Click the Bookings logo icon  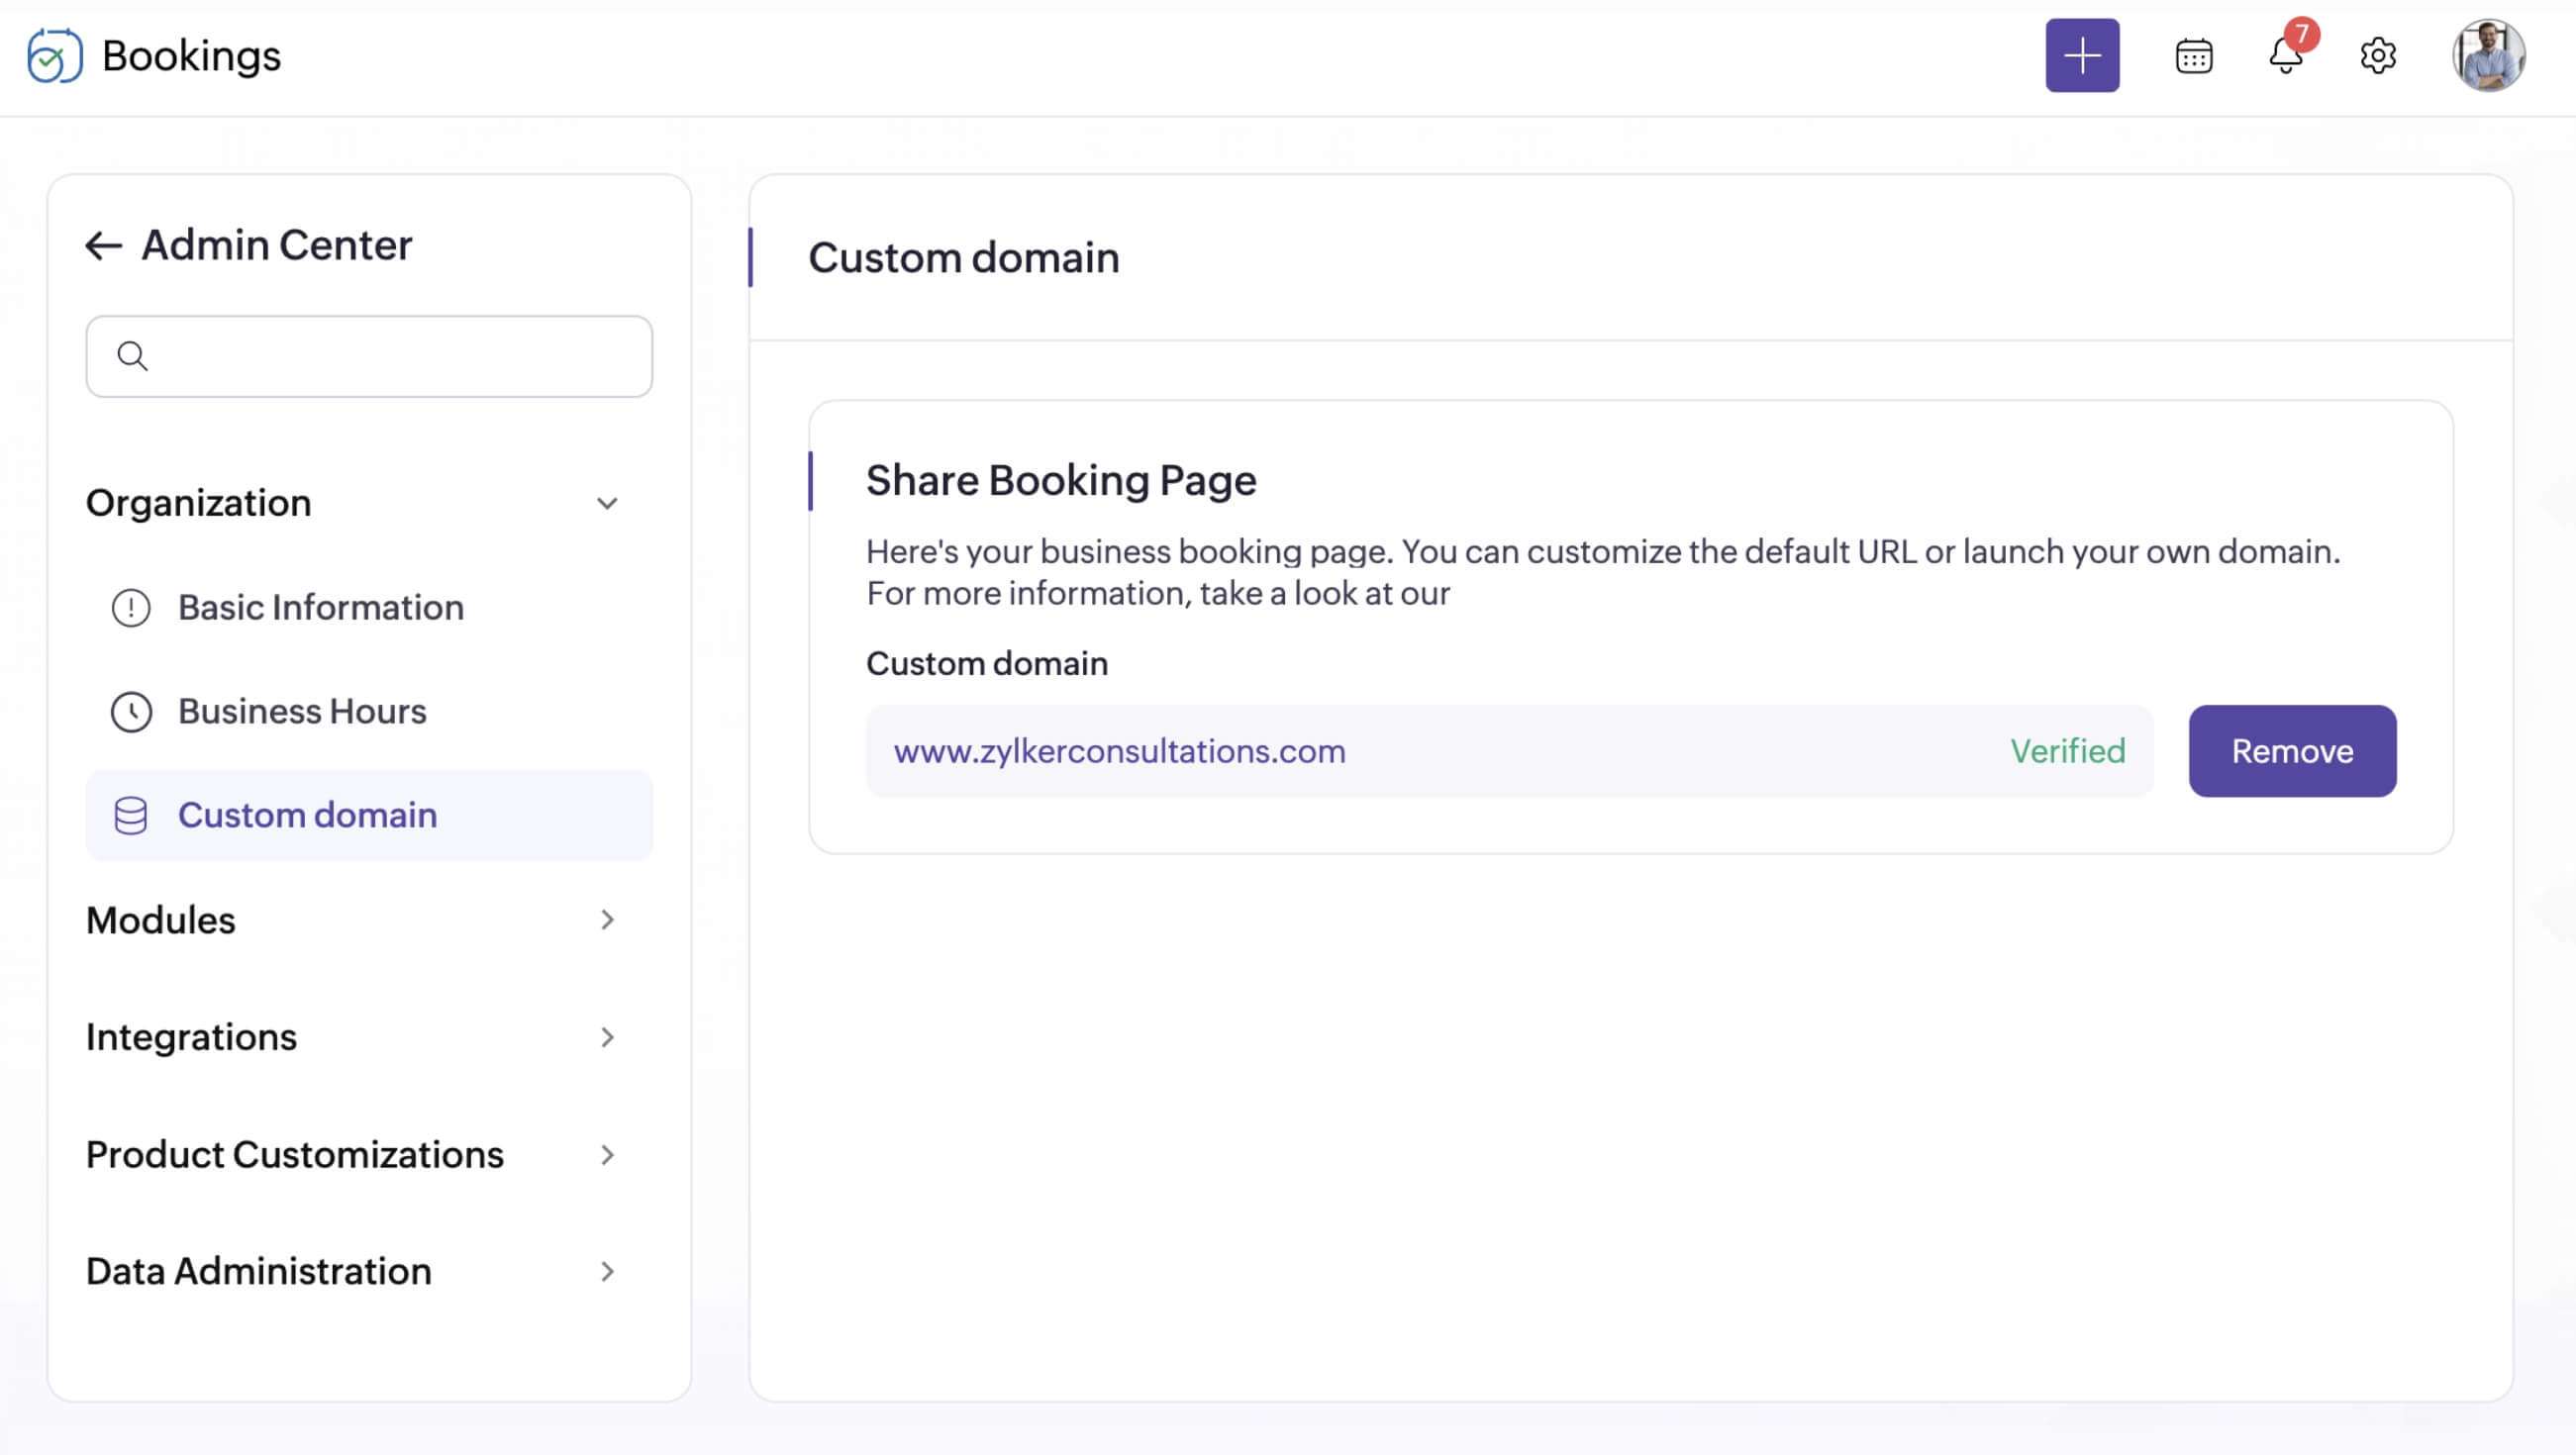(x=54, y=55)
